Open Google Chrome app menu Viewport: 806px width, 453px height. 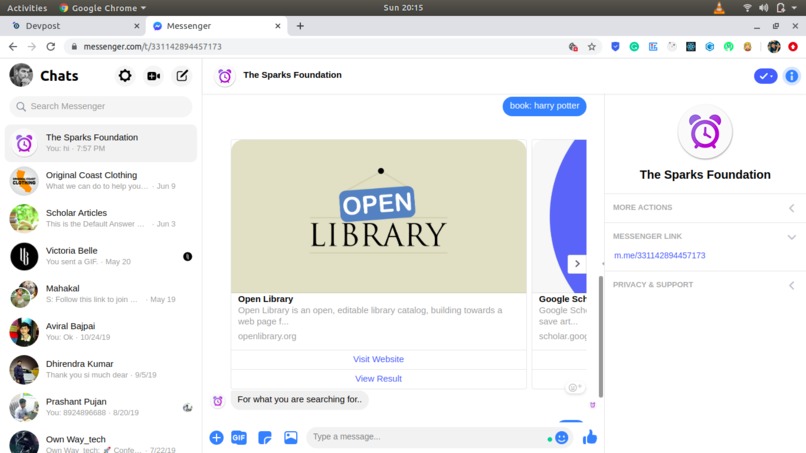click(103, 8)
